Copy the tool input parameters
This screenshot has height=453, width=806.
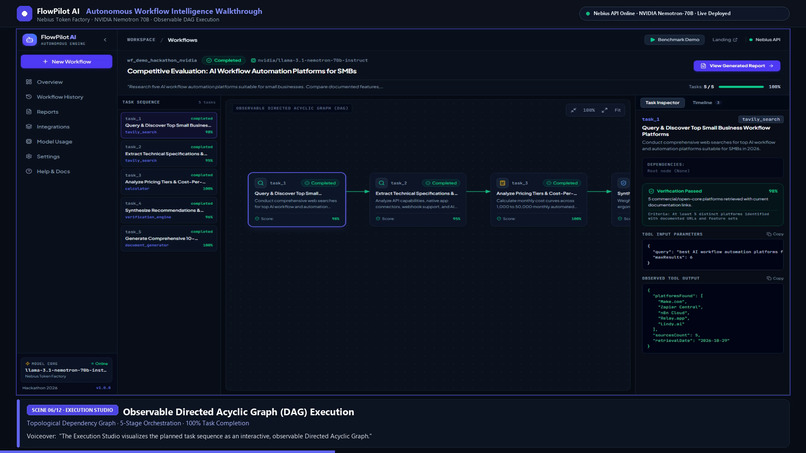click(x=775, y=234)
